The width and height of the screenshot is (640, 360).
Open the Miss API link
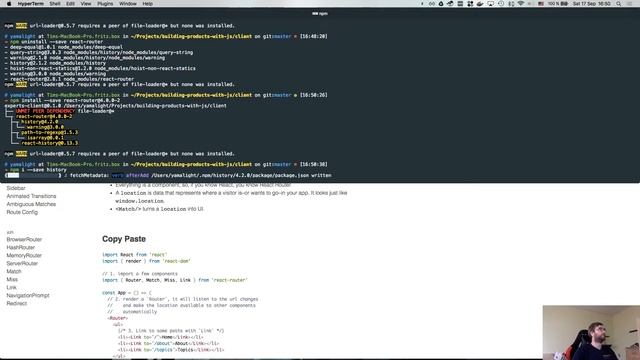point(12,280)
